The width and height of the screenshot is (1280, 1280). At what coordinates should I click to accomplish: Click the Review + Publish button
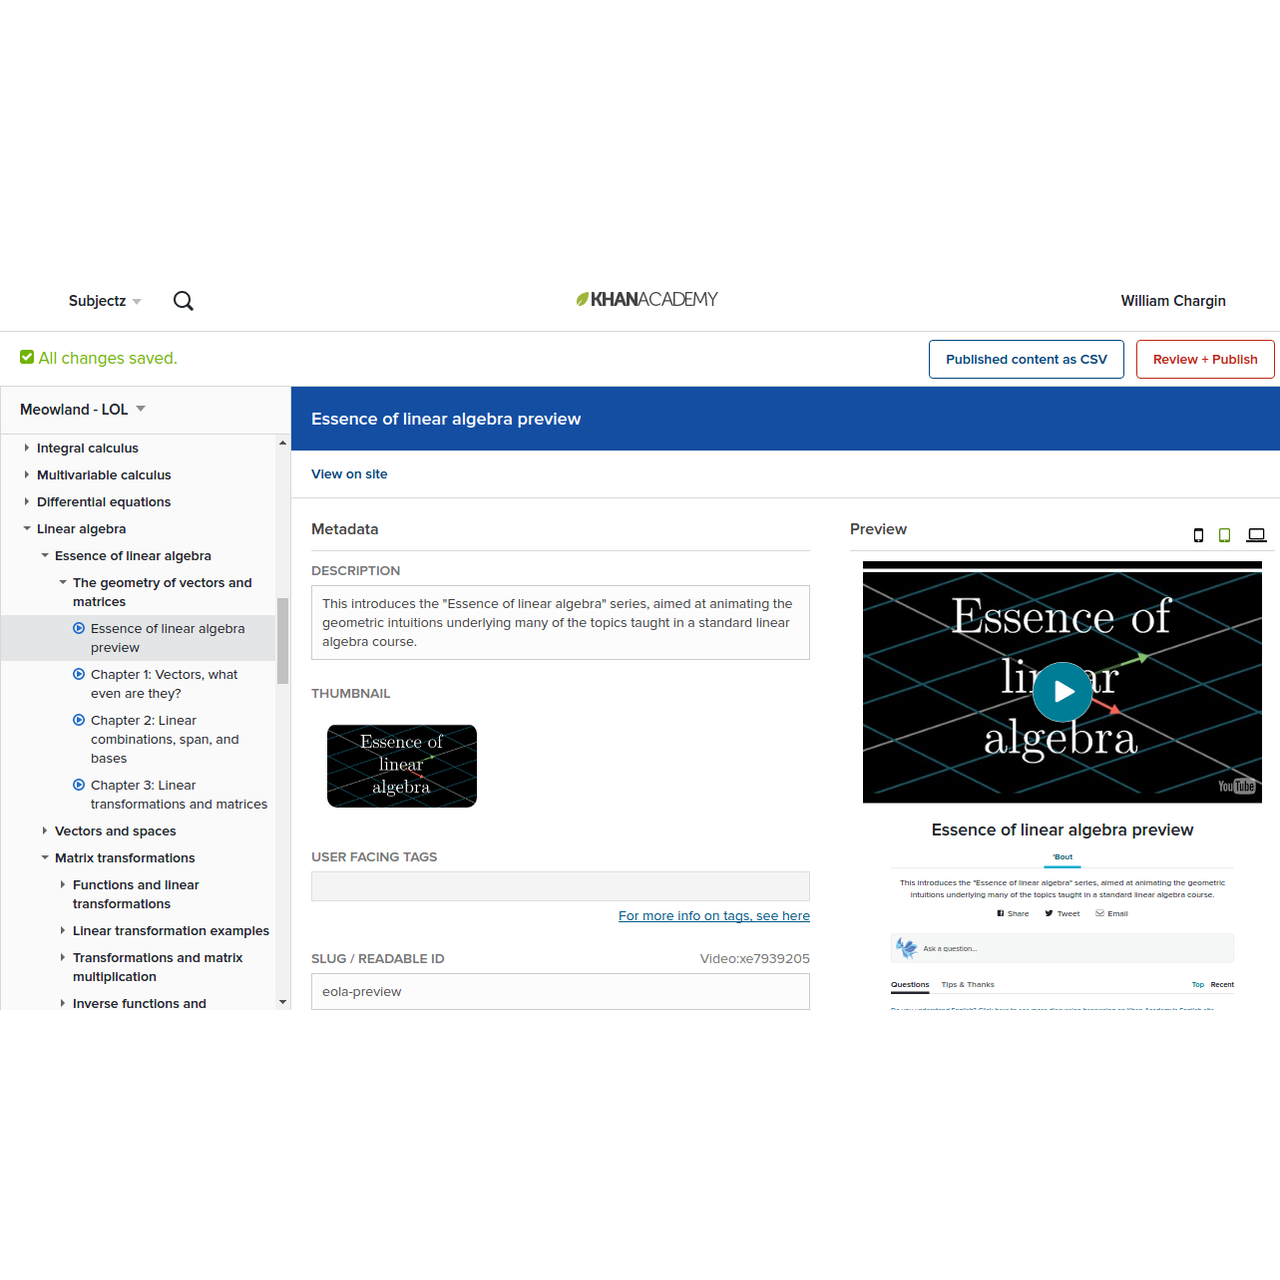pyautogui.click(x=1205, y=359)
